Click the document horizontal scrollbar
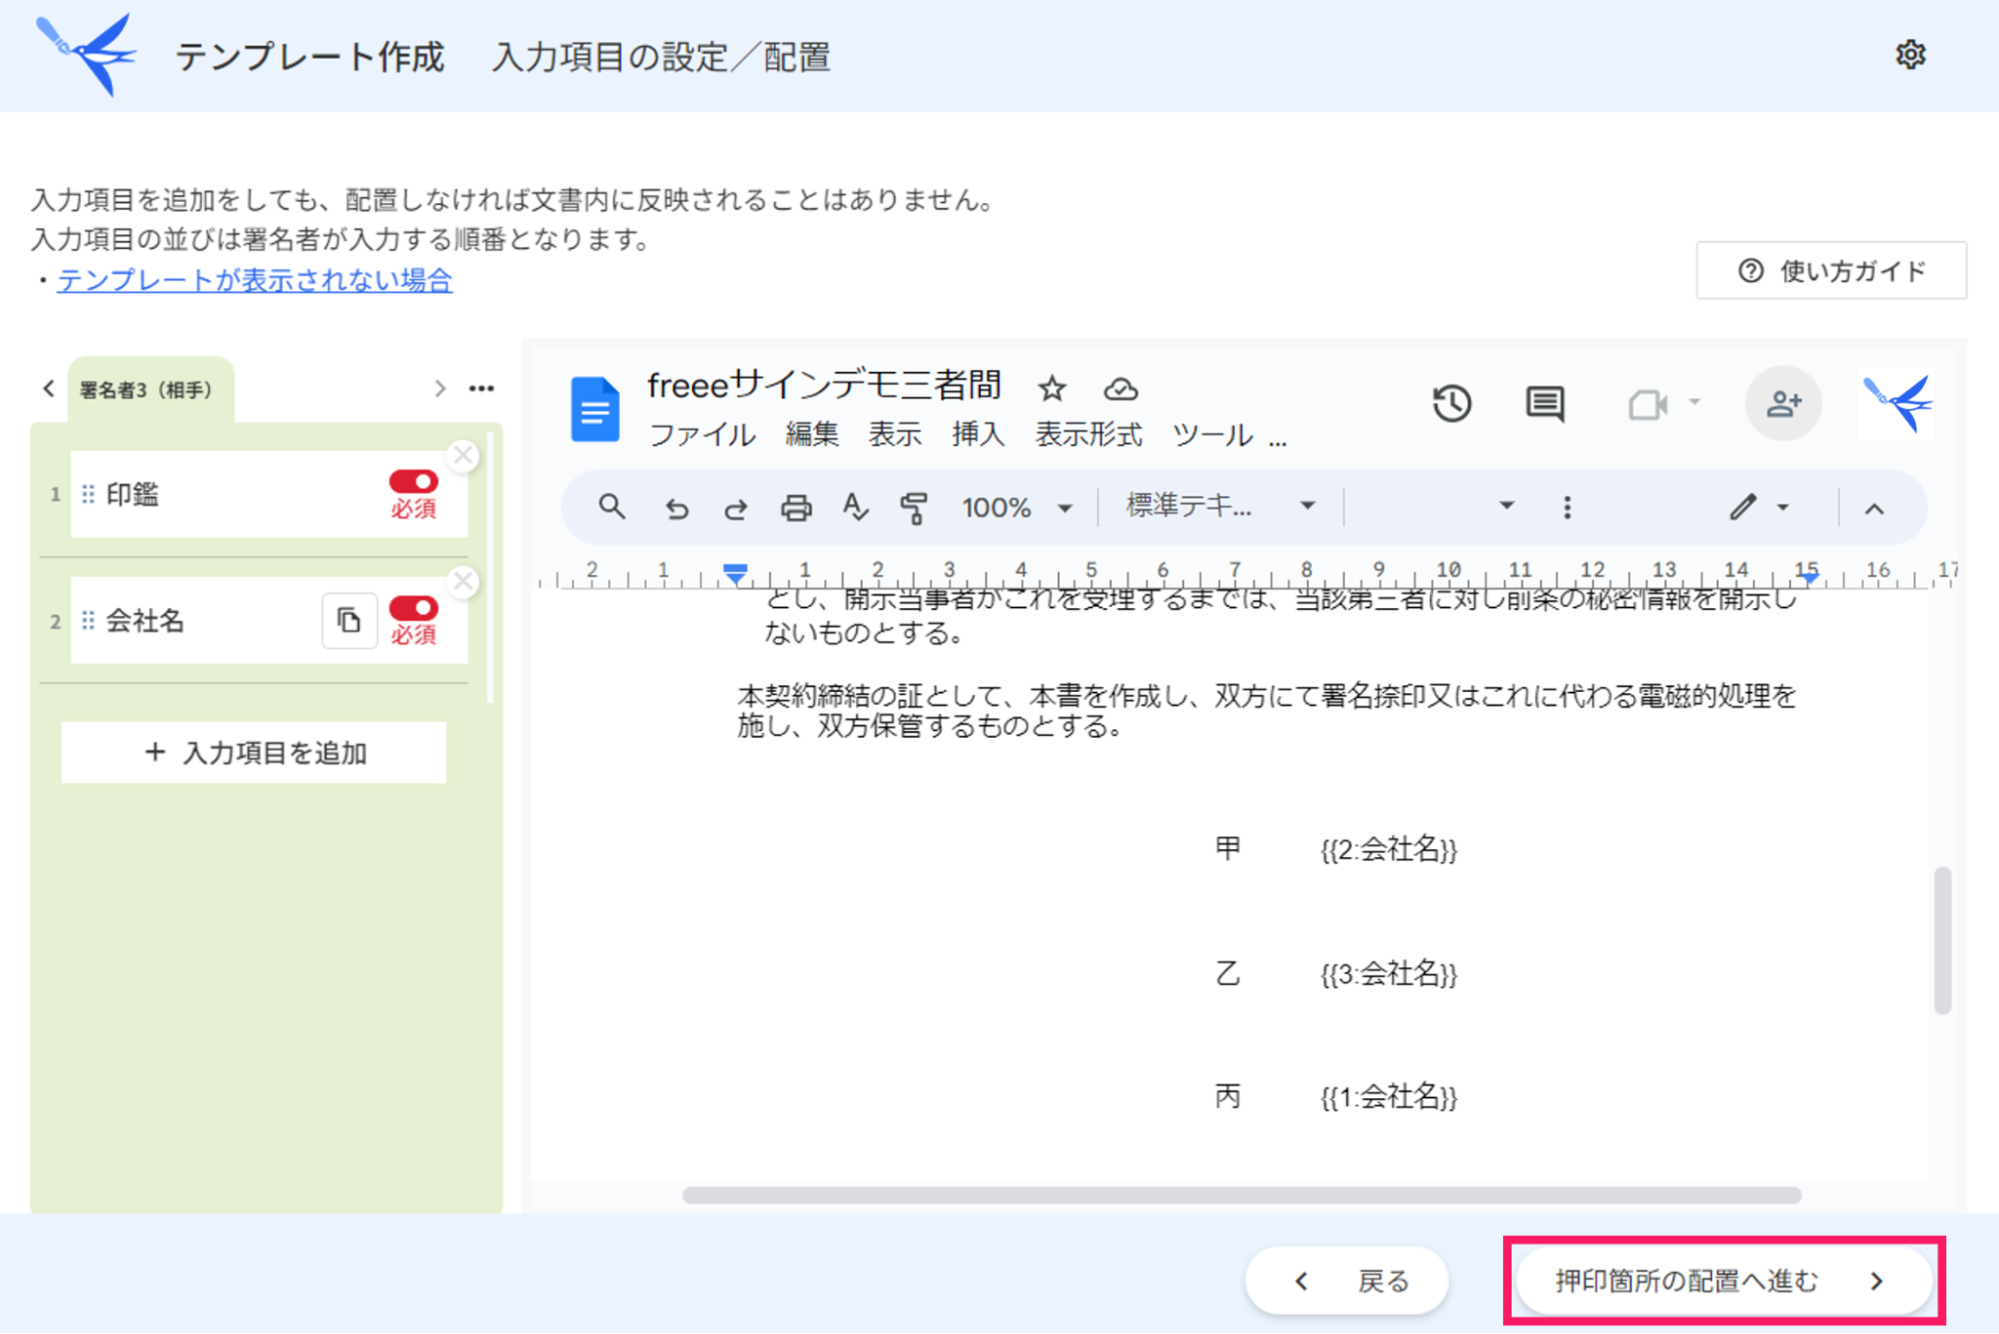 [x=1241, y=1195]
